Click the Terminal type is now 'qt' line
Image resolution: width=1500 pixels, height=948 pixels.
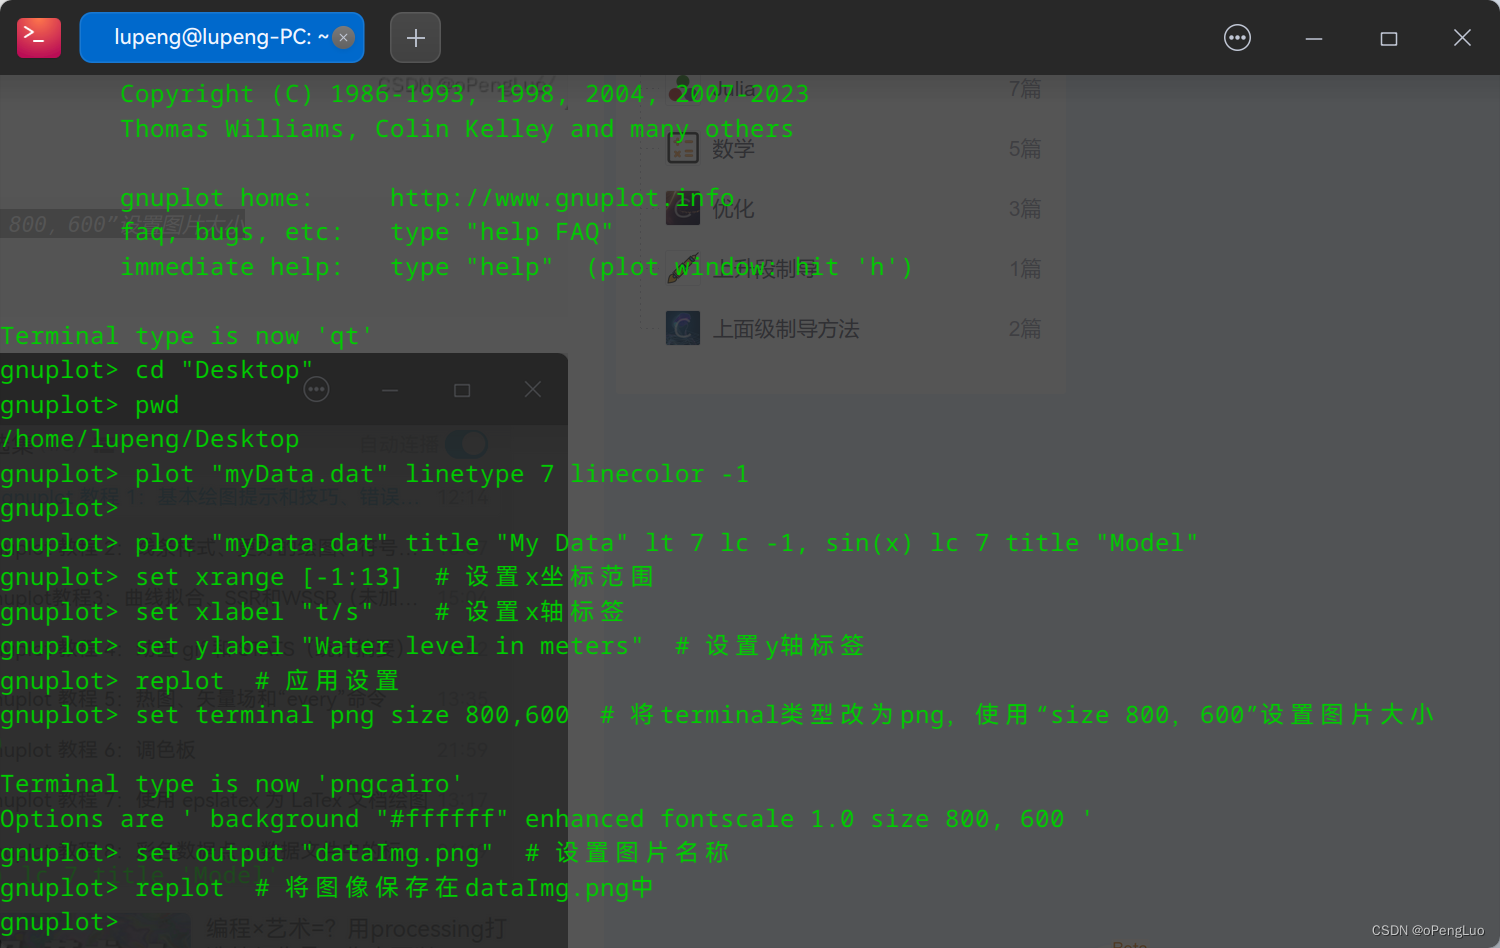click(x=187, y=336)
